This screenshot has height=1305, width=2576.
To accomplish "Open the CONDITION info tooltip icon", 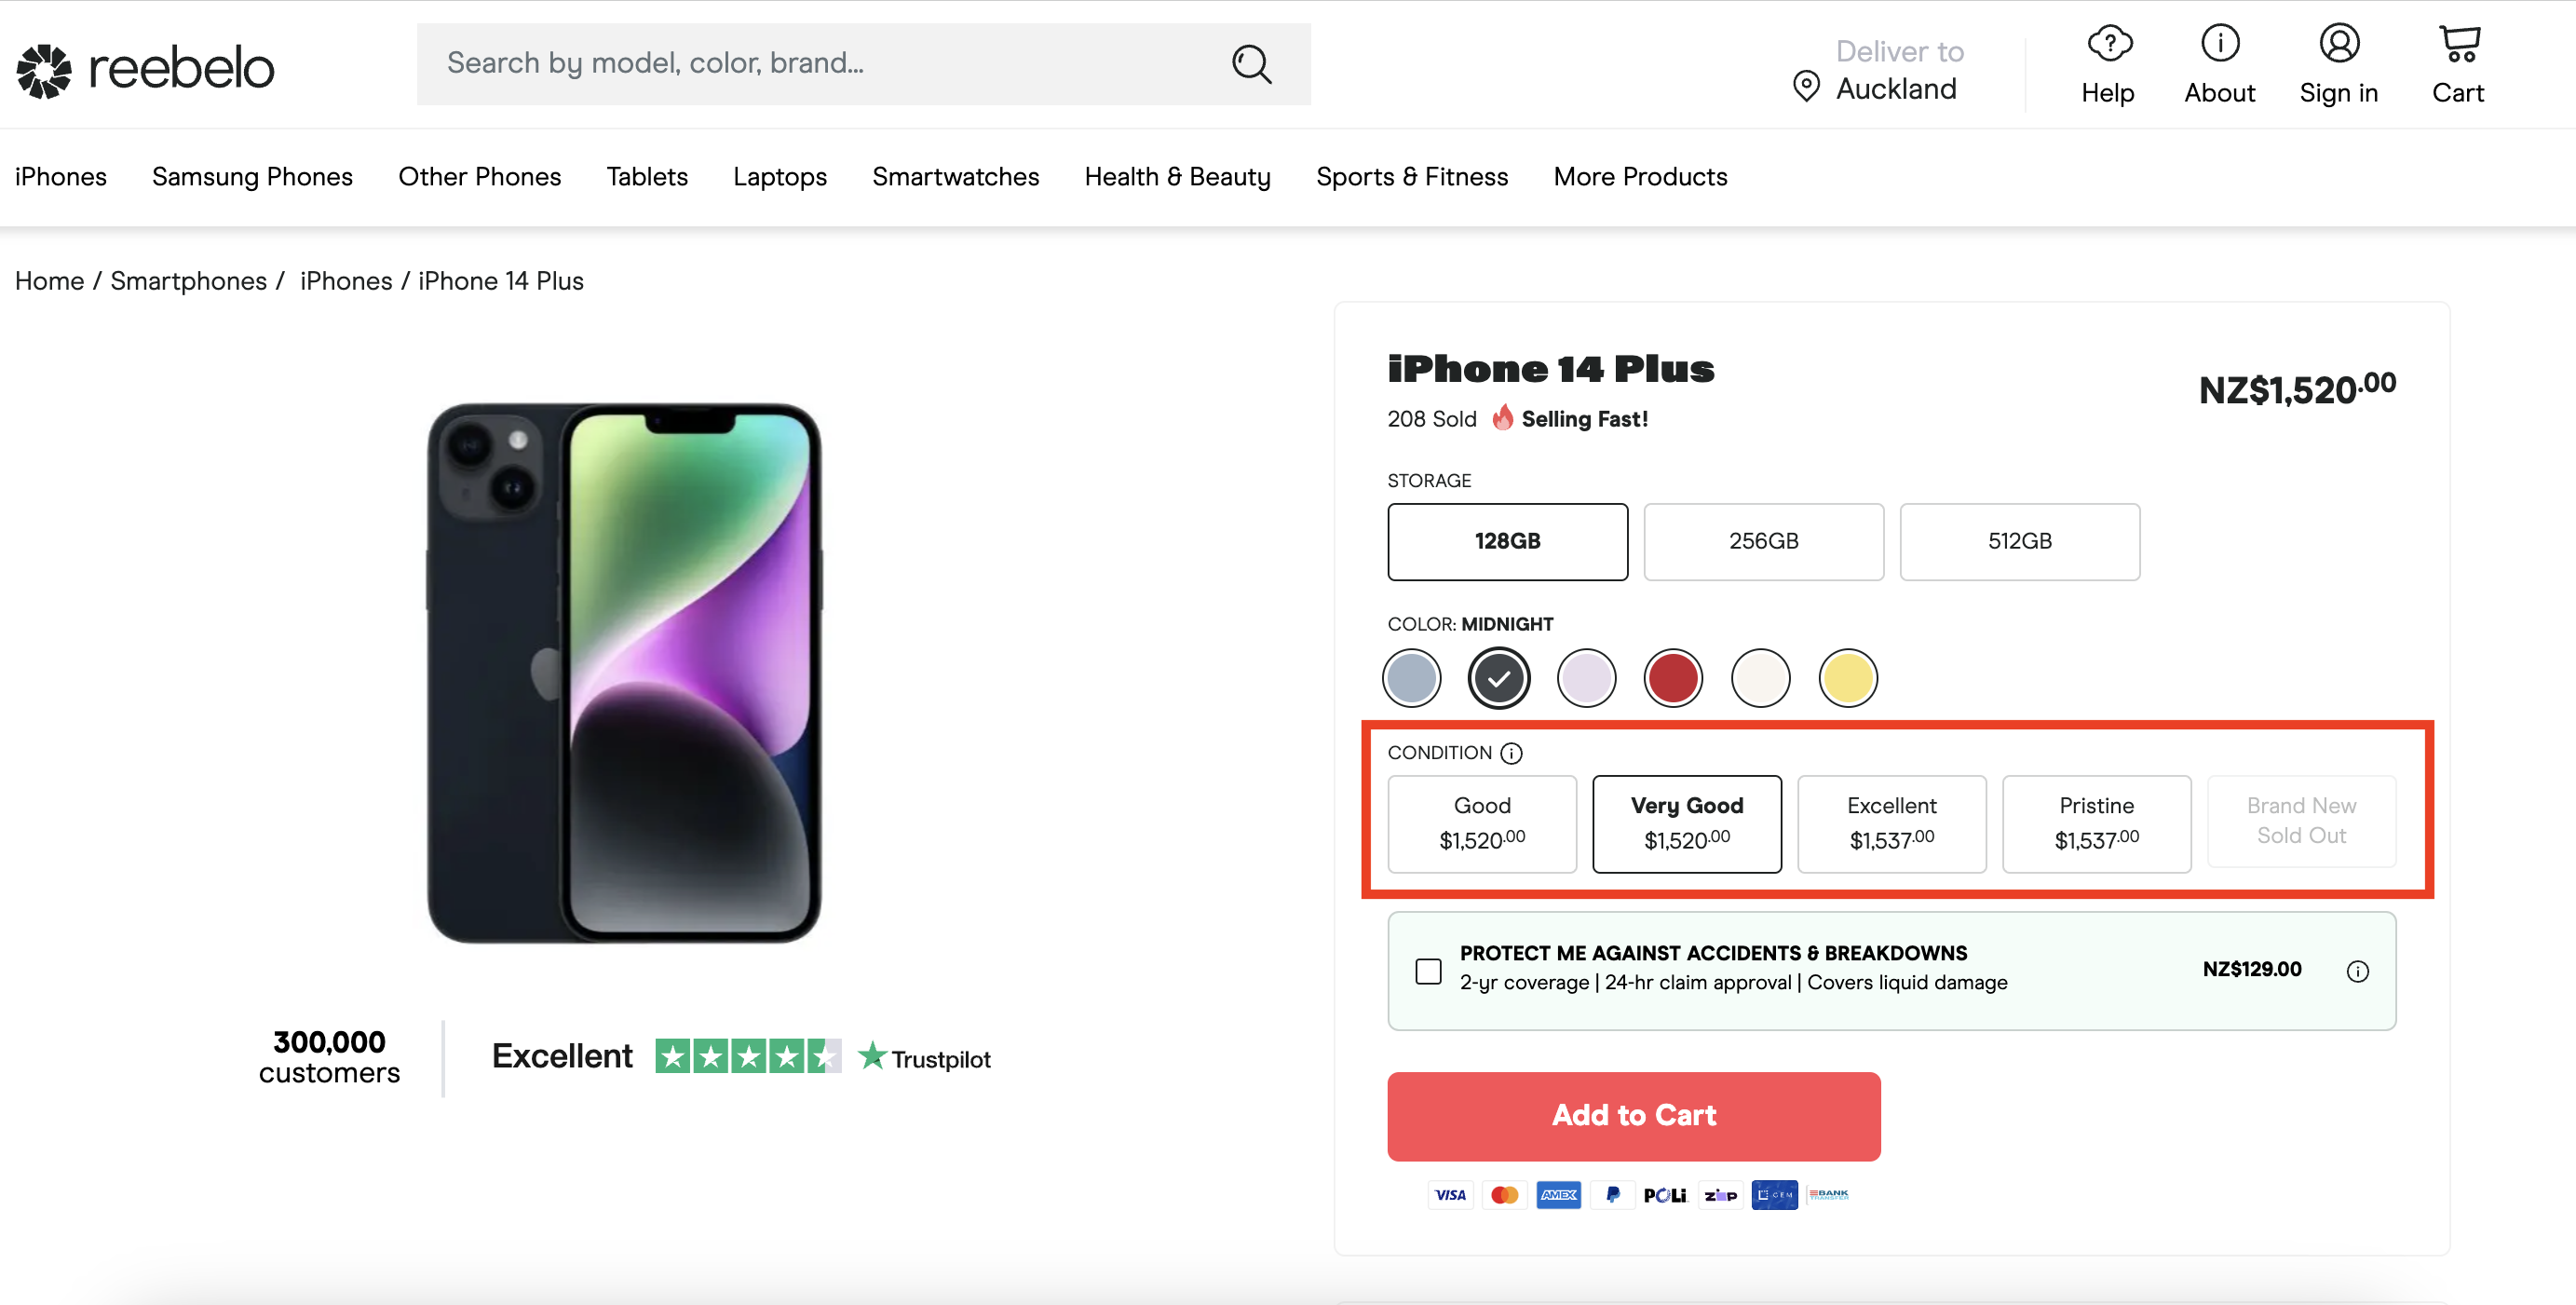I will (x=1512, y=753).
